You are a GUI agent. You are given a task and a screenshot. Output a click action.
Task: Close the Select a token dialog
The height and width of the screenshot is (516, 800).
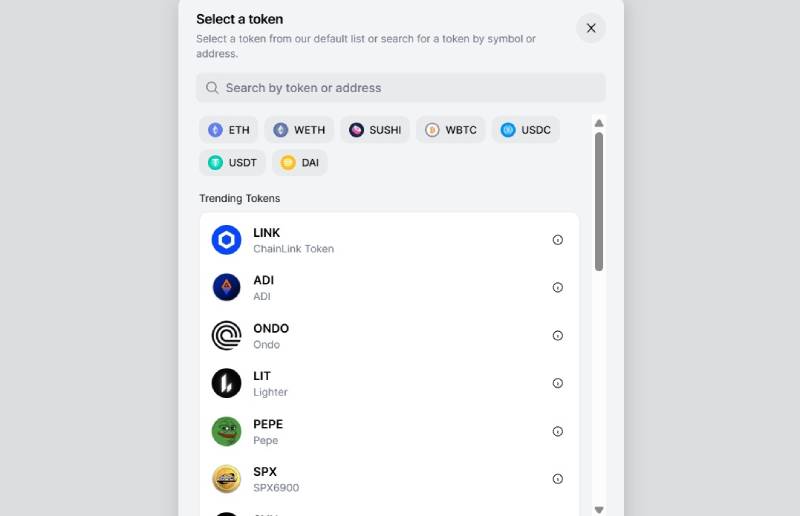coord(591,28)
